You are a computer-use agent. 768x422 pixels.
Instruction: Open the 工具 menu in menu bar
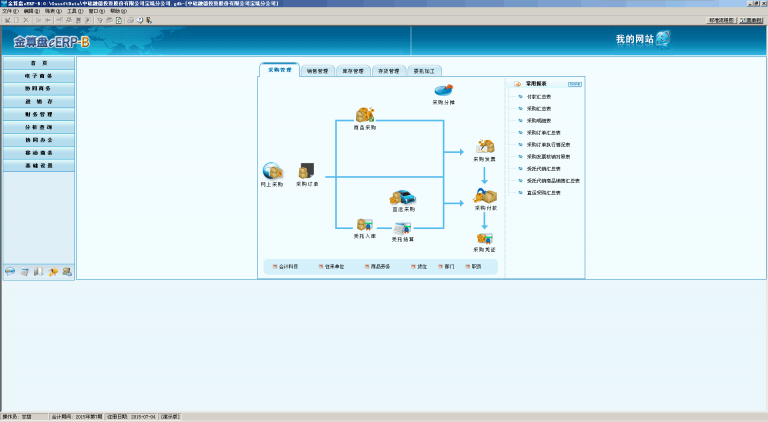(x=73, y=11)
